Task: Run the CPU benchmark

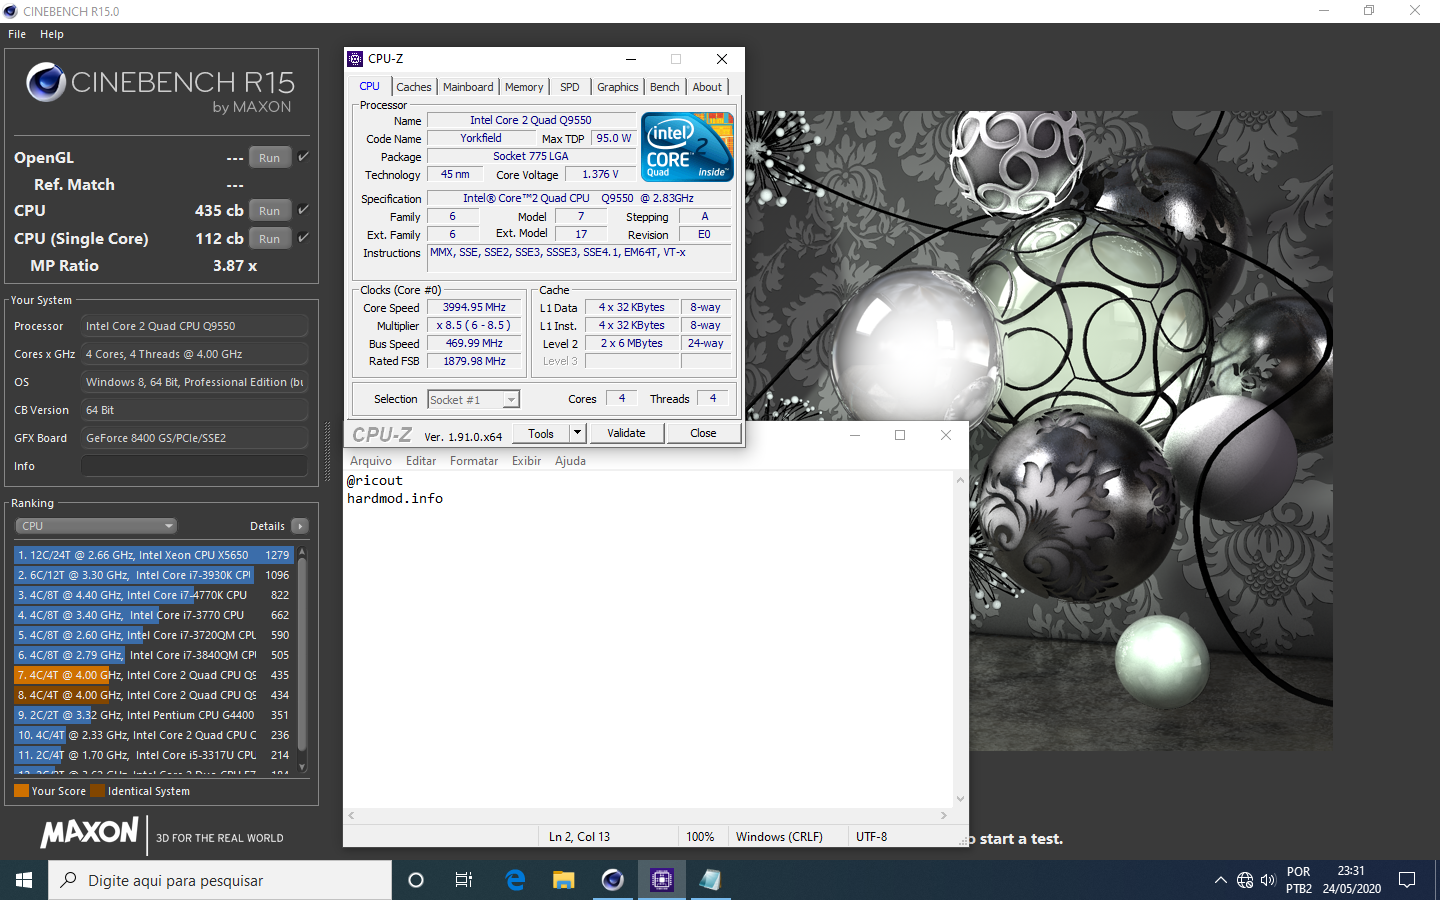Action: [270, 211]
